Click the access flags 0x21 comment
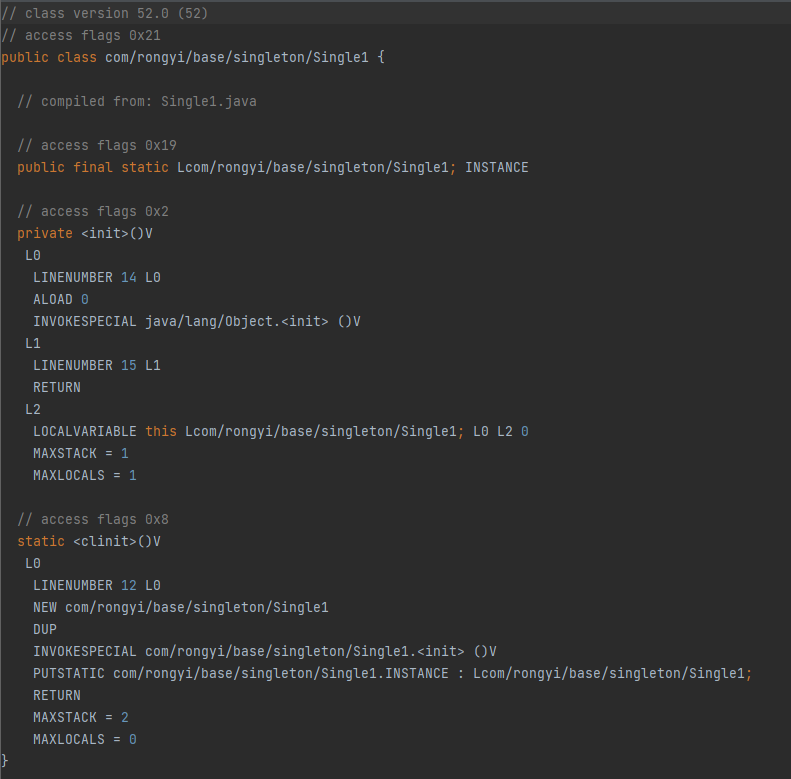The image size is (791, 779). [80, 35]
